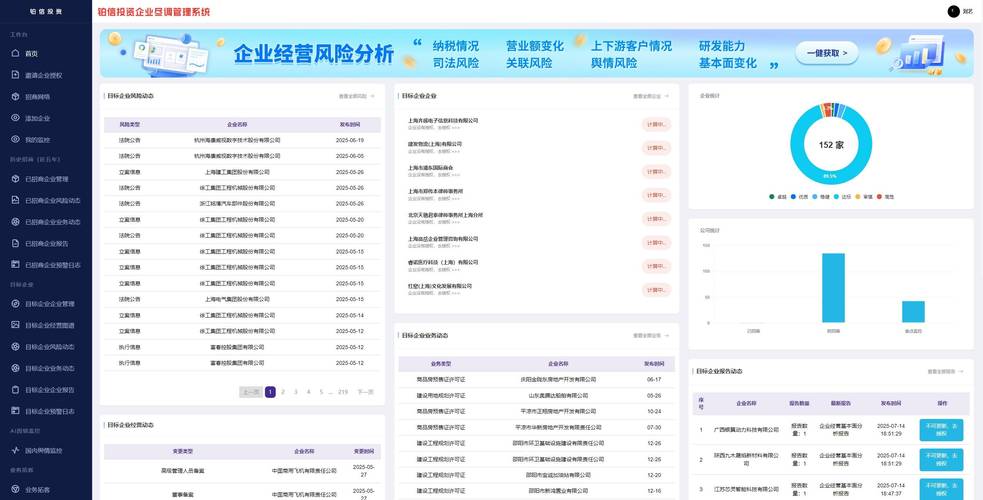The image size is (983, 500).
Task: Open 目标企业预警日志 menu entry
Action: point(45,411)
